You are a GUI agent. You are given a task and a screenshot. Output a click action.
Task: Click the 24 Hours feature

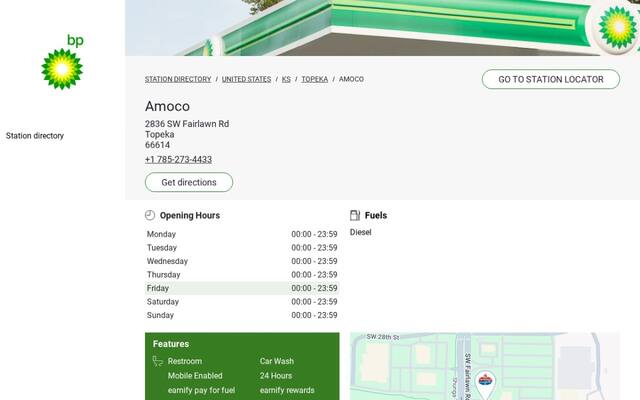276,376
